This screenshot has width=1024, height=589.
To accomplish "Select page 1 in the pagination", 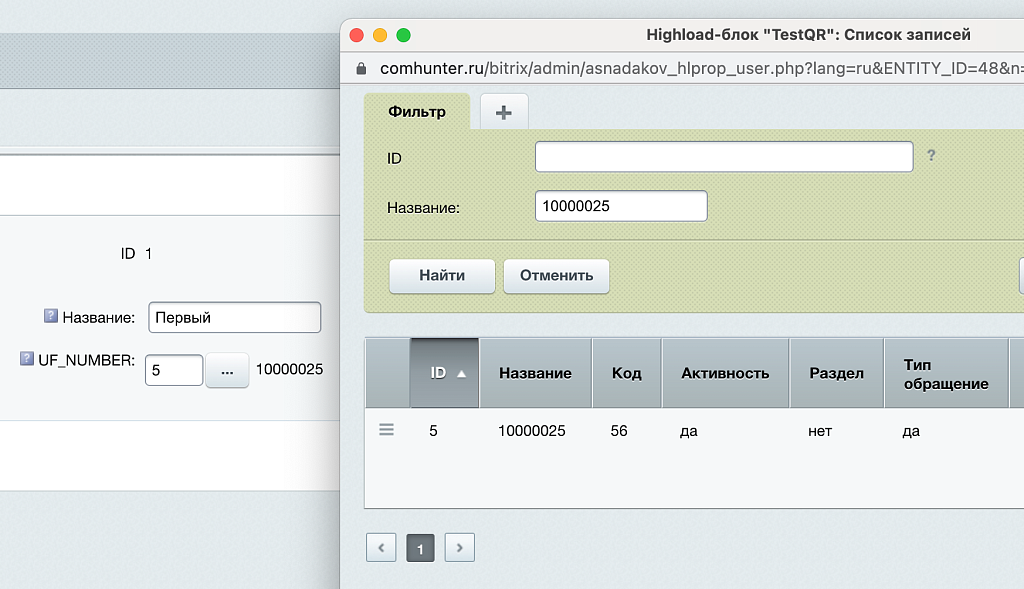I will pyautogui.click(x=420, y=547).
